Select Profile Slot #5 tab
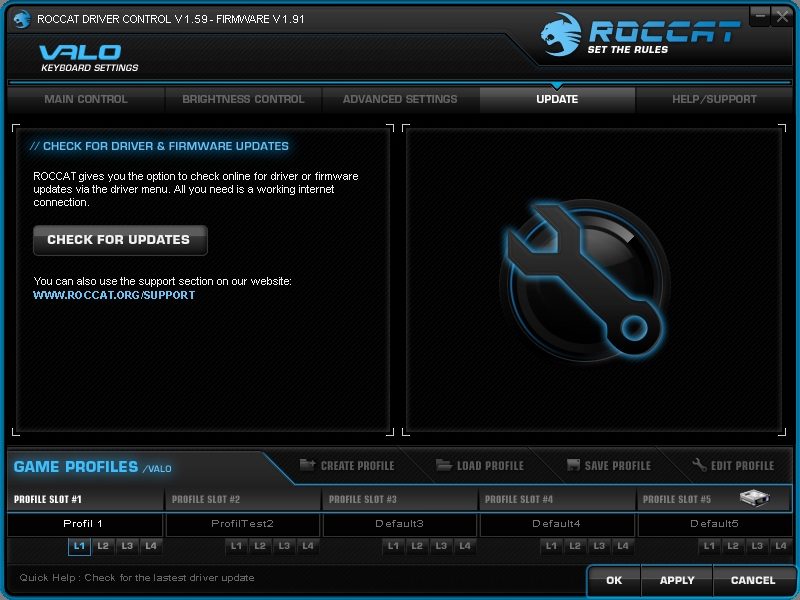Image resolution: width=800 pixels, height=600 pixels. [714, 499]
